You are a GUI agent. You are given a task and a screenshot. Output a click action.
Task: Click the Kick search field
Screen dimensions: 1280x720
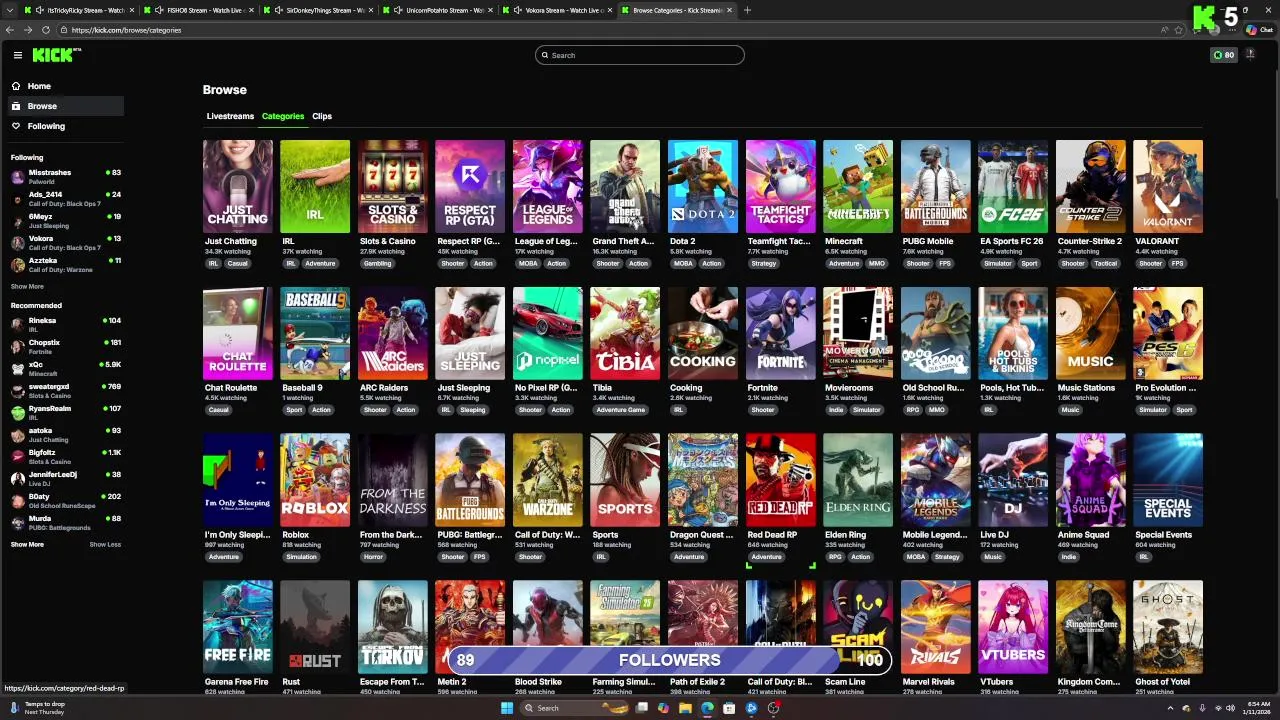tap(640, 55)
